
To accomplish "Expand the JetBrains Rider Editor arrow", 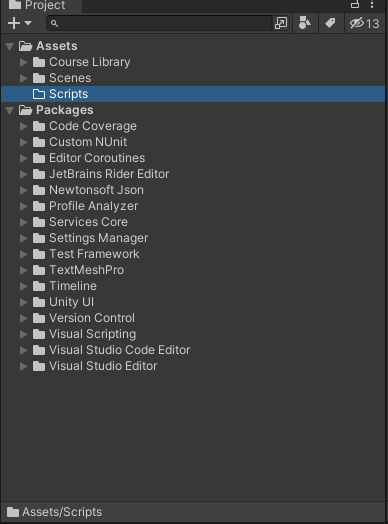I will click(23, 174).
